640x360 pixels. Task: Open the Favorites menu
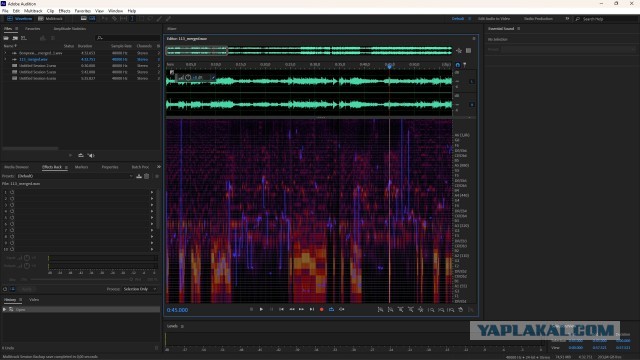pyautogui.click(x=83, y=11)
